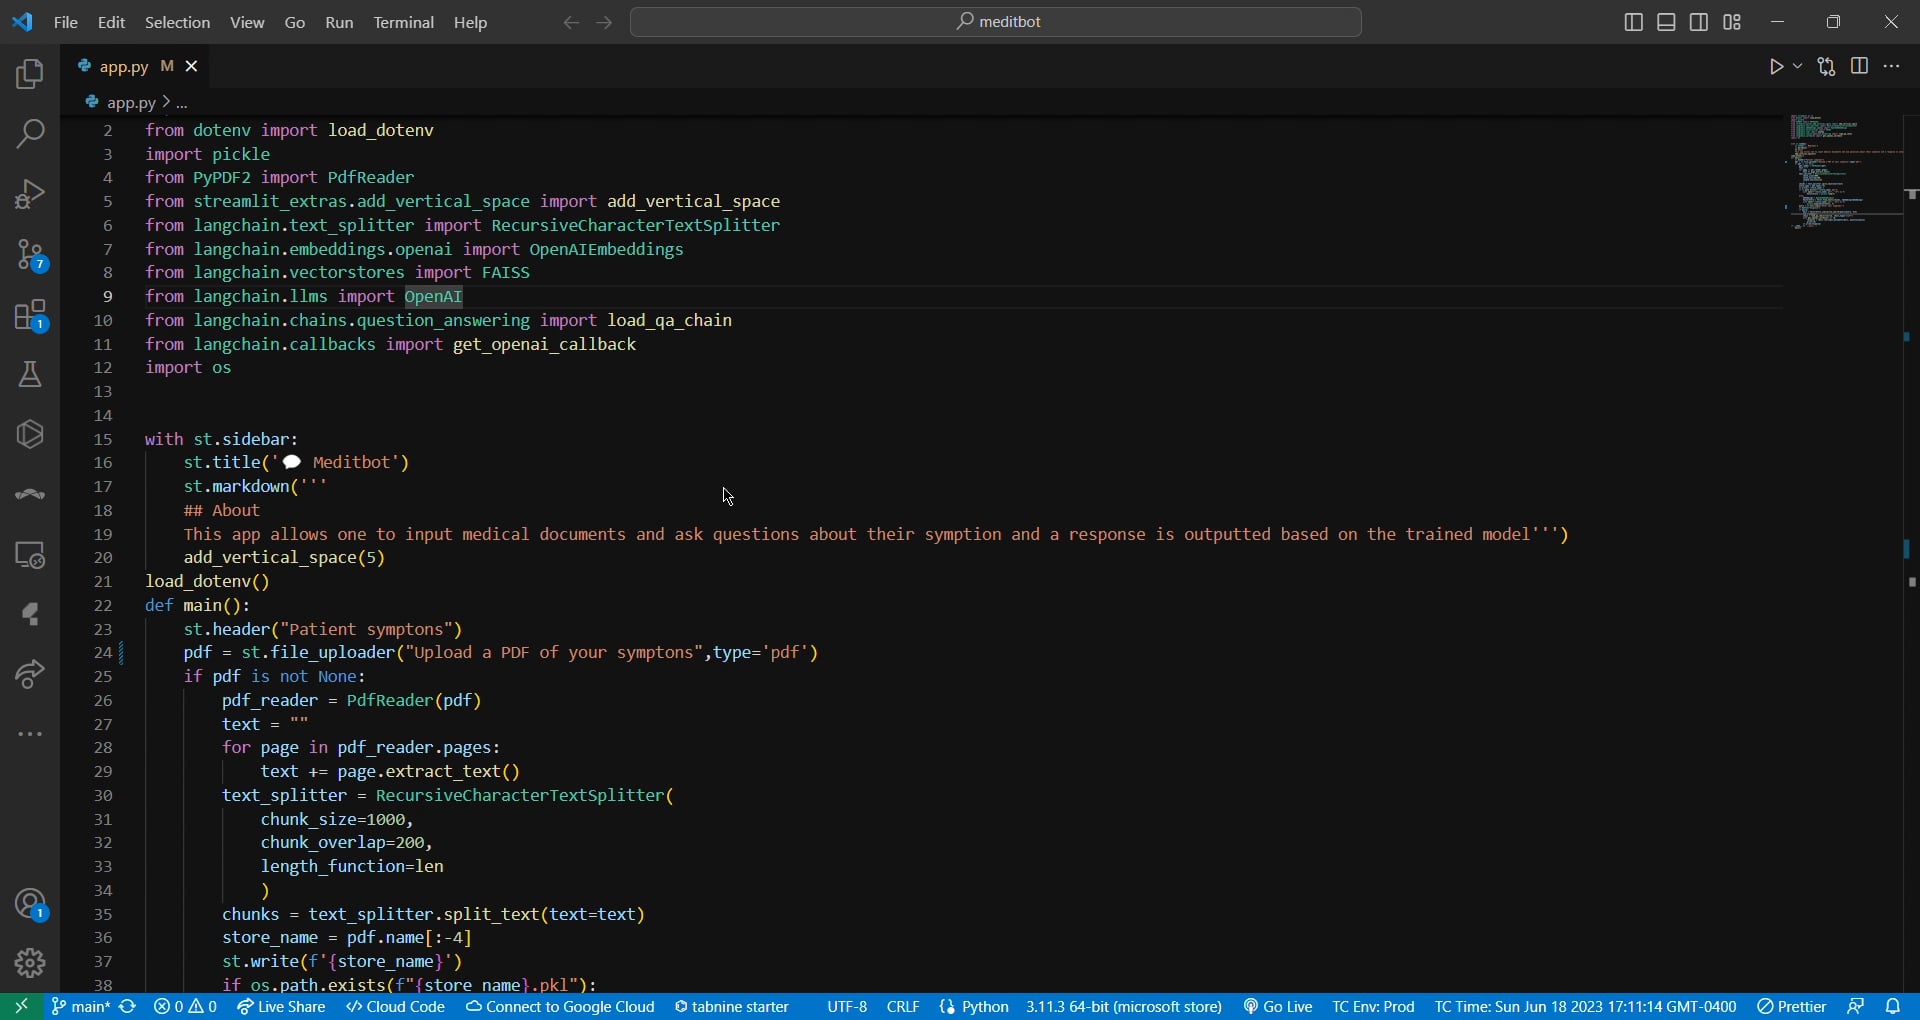Open the Go menu
Viewport: 1920px width, 1020px height.
(295, 22)
